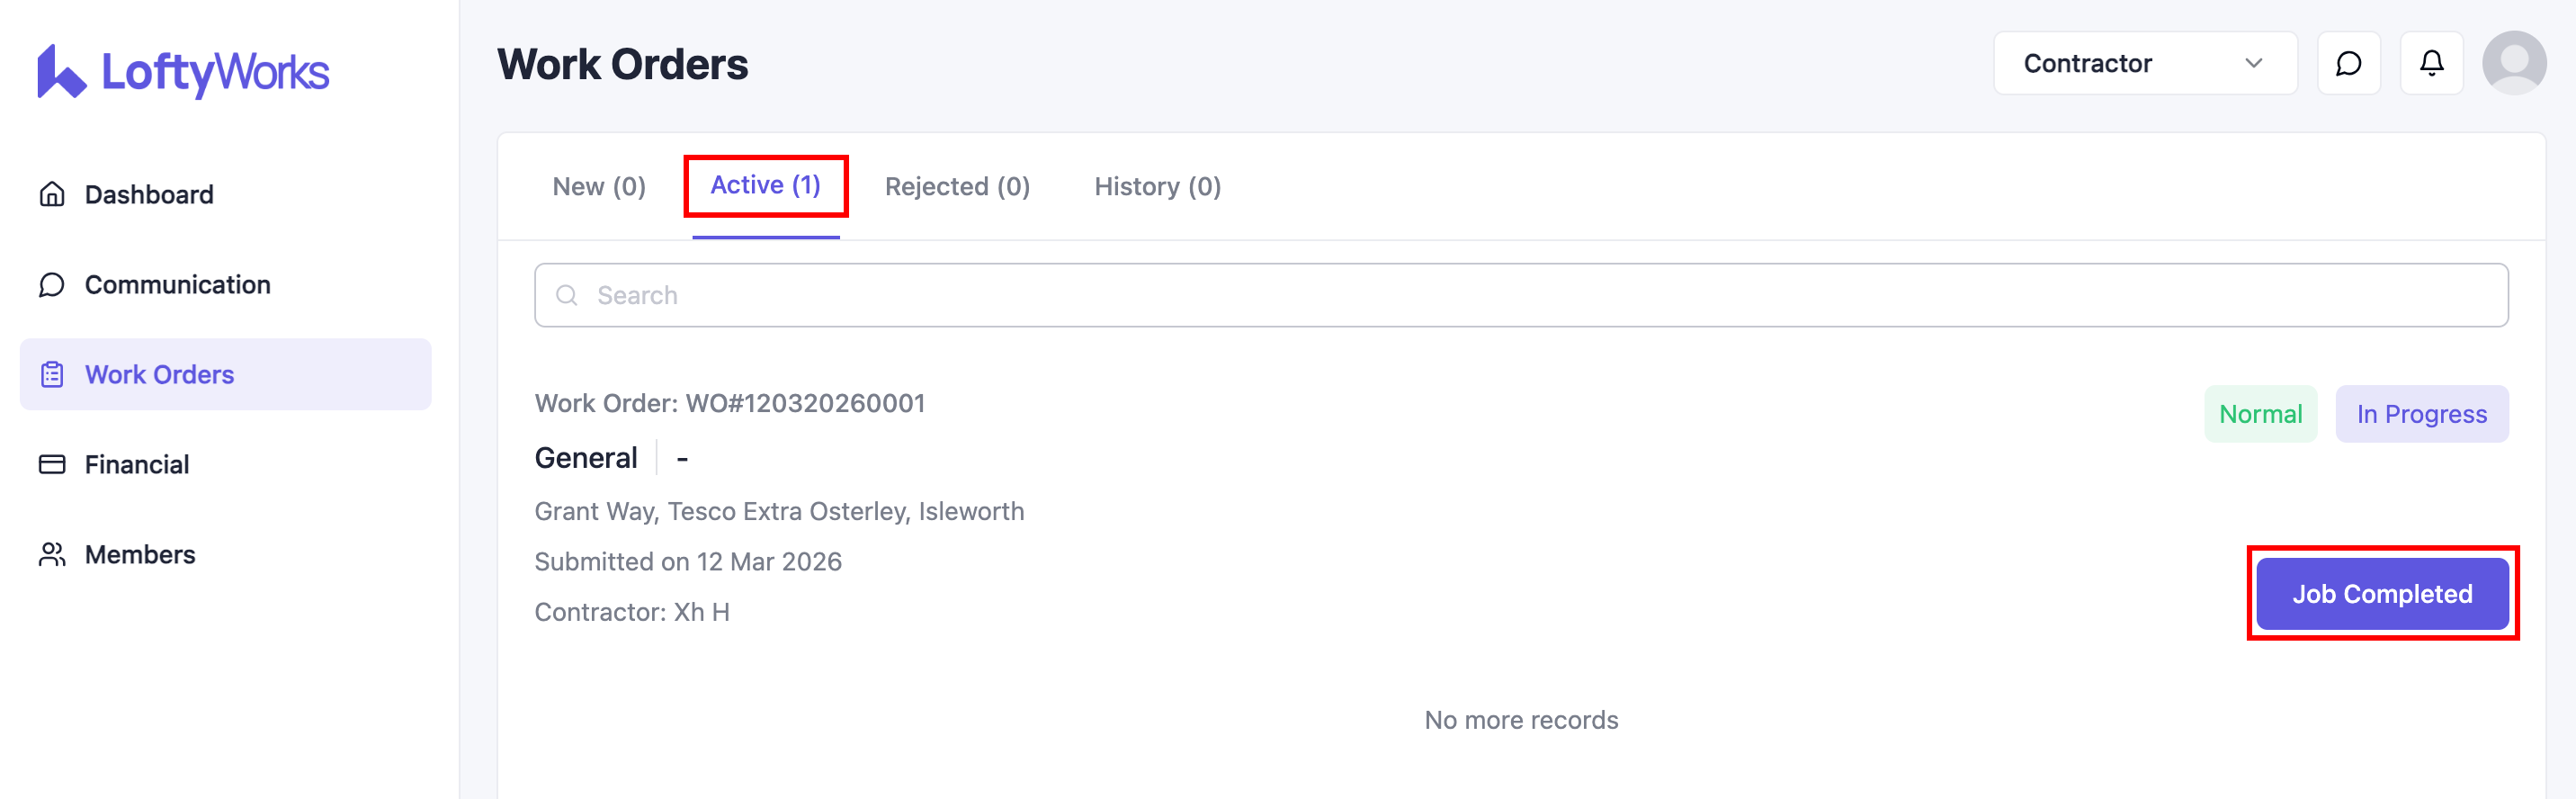This screenshot has width=2576, height=799.
Task: Open notifications bell
Action: (2431, 64)
